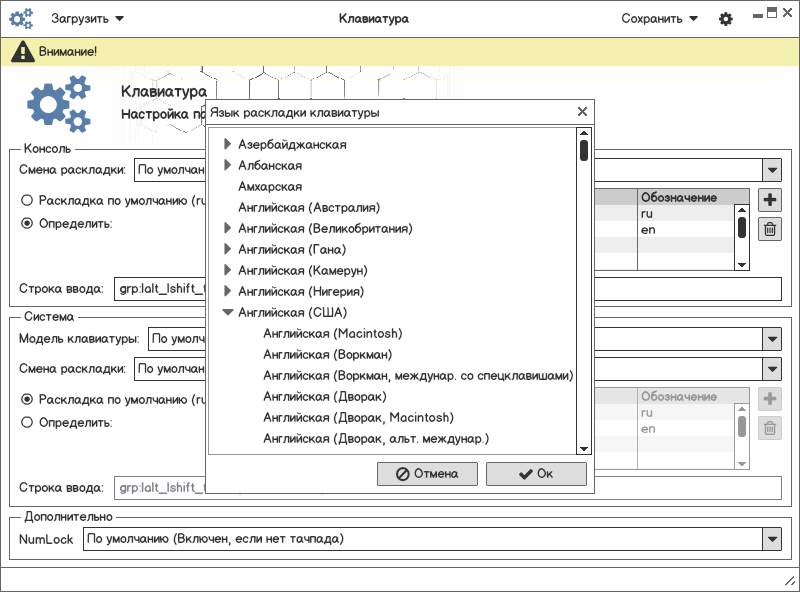Click system Строка ввода input field
This screenshot has width=800, height=592.
tap(448, 488)
